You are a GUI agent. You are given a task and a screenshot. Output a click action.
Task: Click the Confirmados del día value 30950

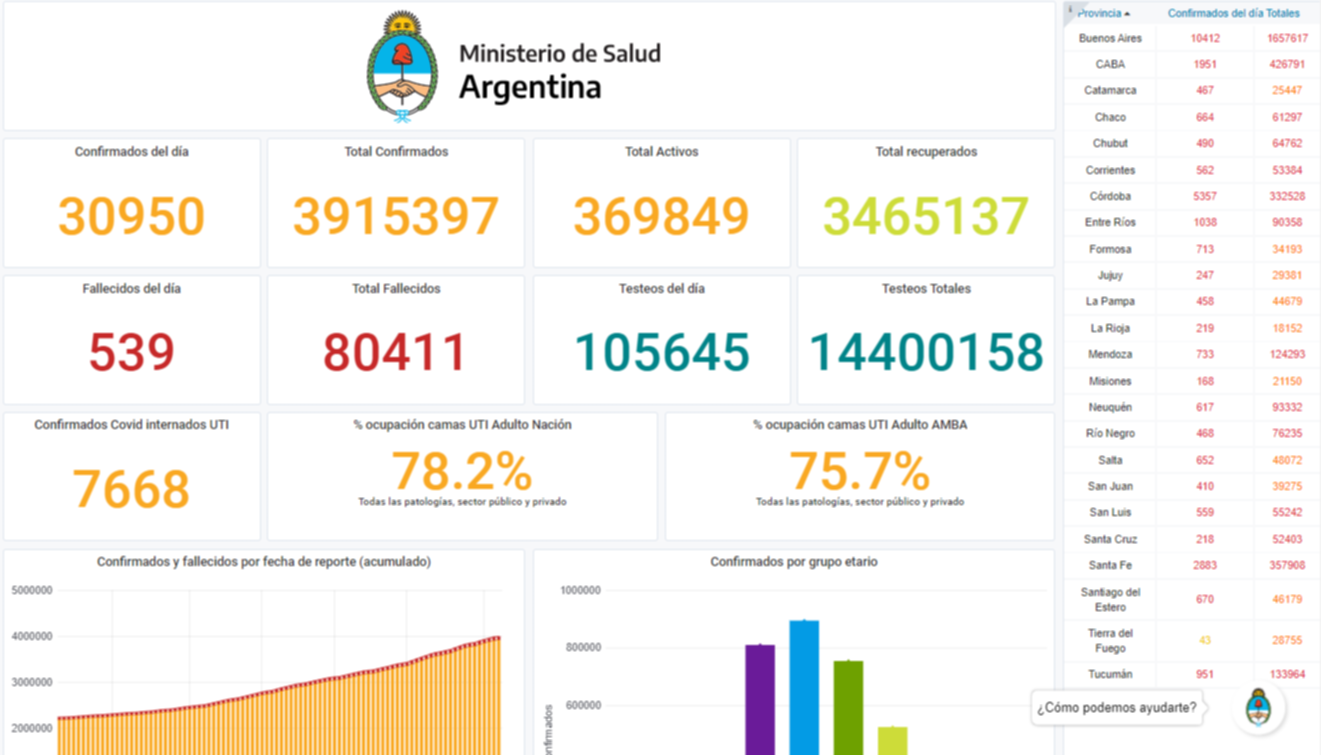tap(131, 216)
